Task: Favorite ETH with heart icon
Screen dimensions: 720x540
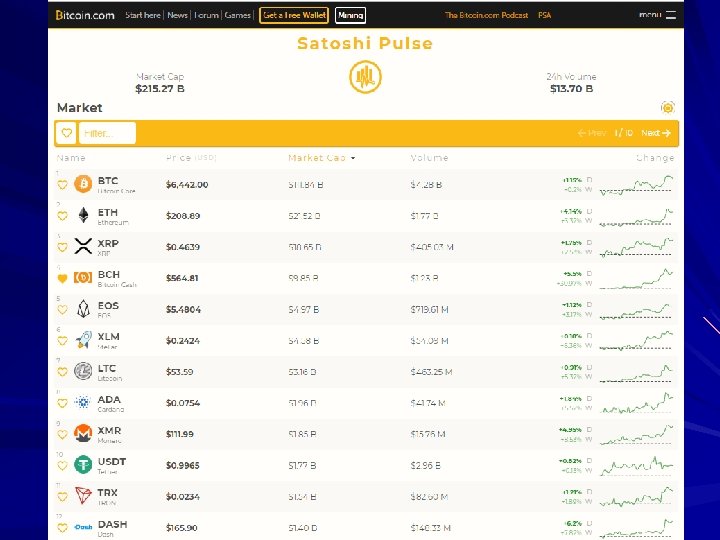Action: (x=62, y=216)
